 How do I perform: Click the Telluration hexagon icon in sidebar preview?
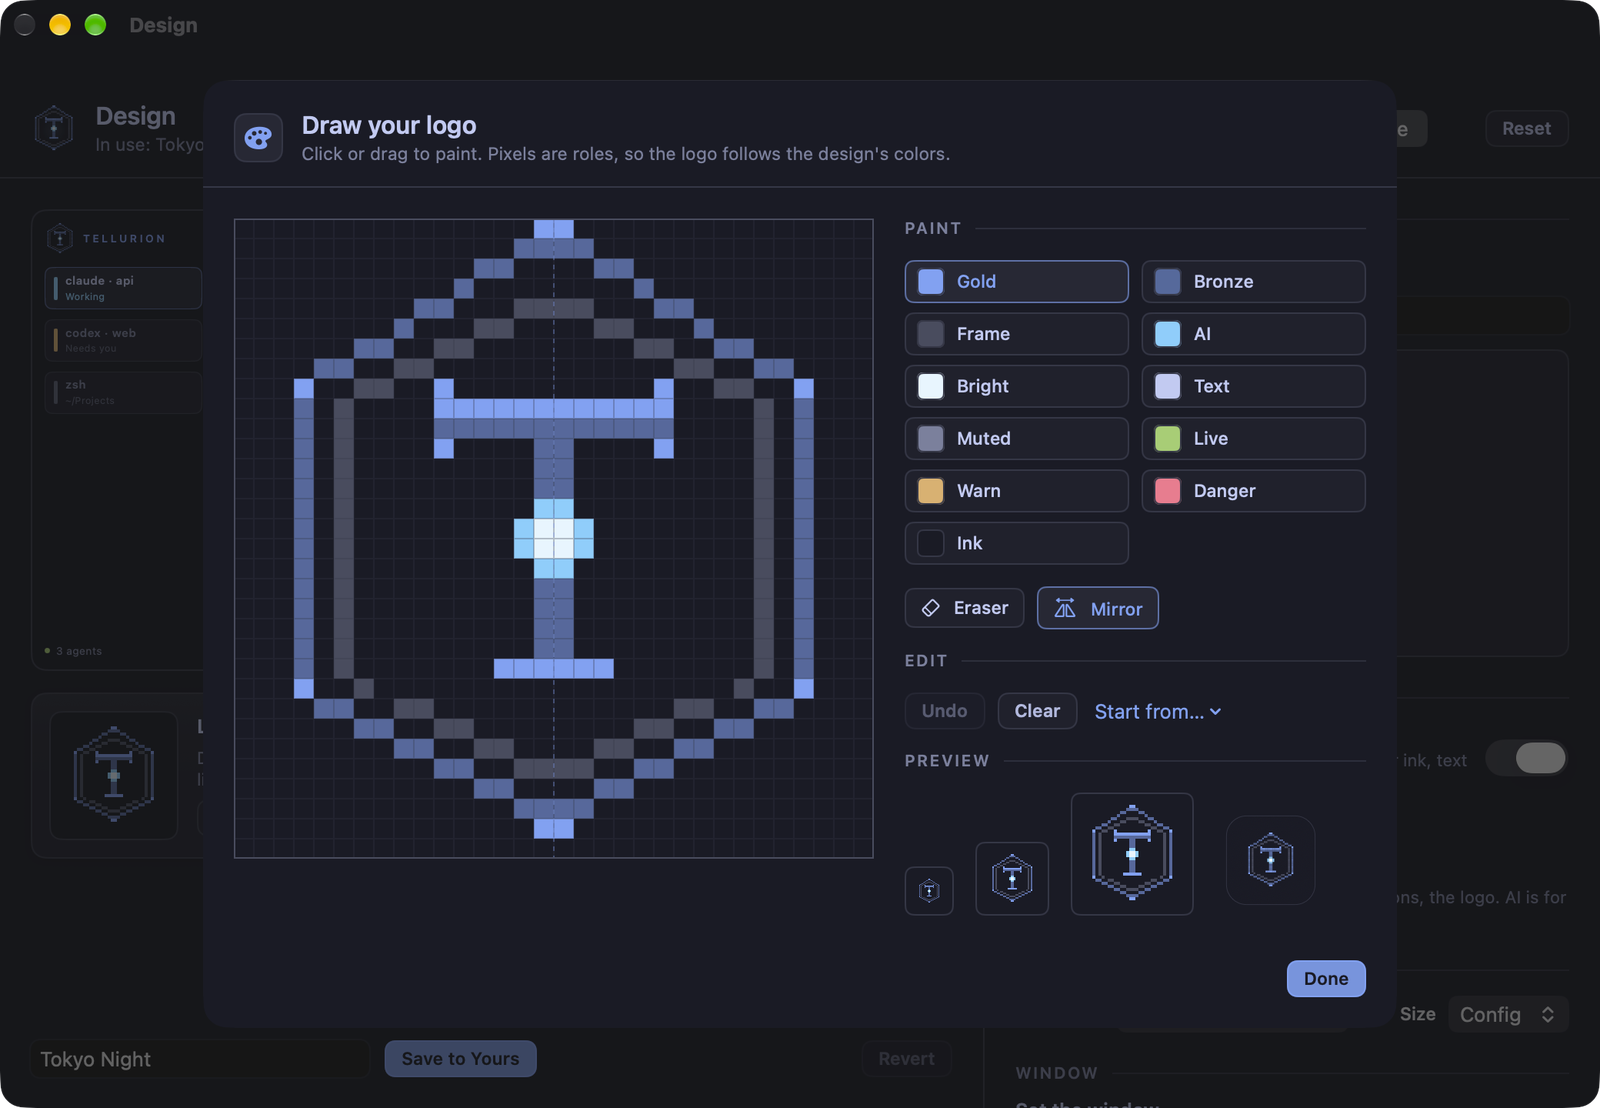pos(60,238)
